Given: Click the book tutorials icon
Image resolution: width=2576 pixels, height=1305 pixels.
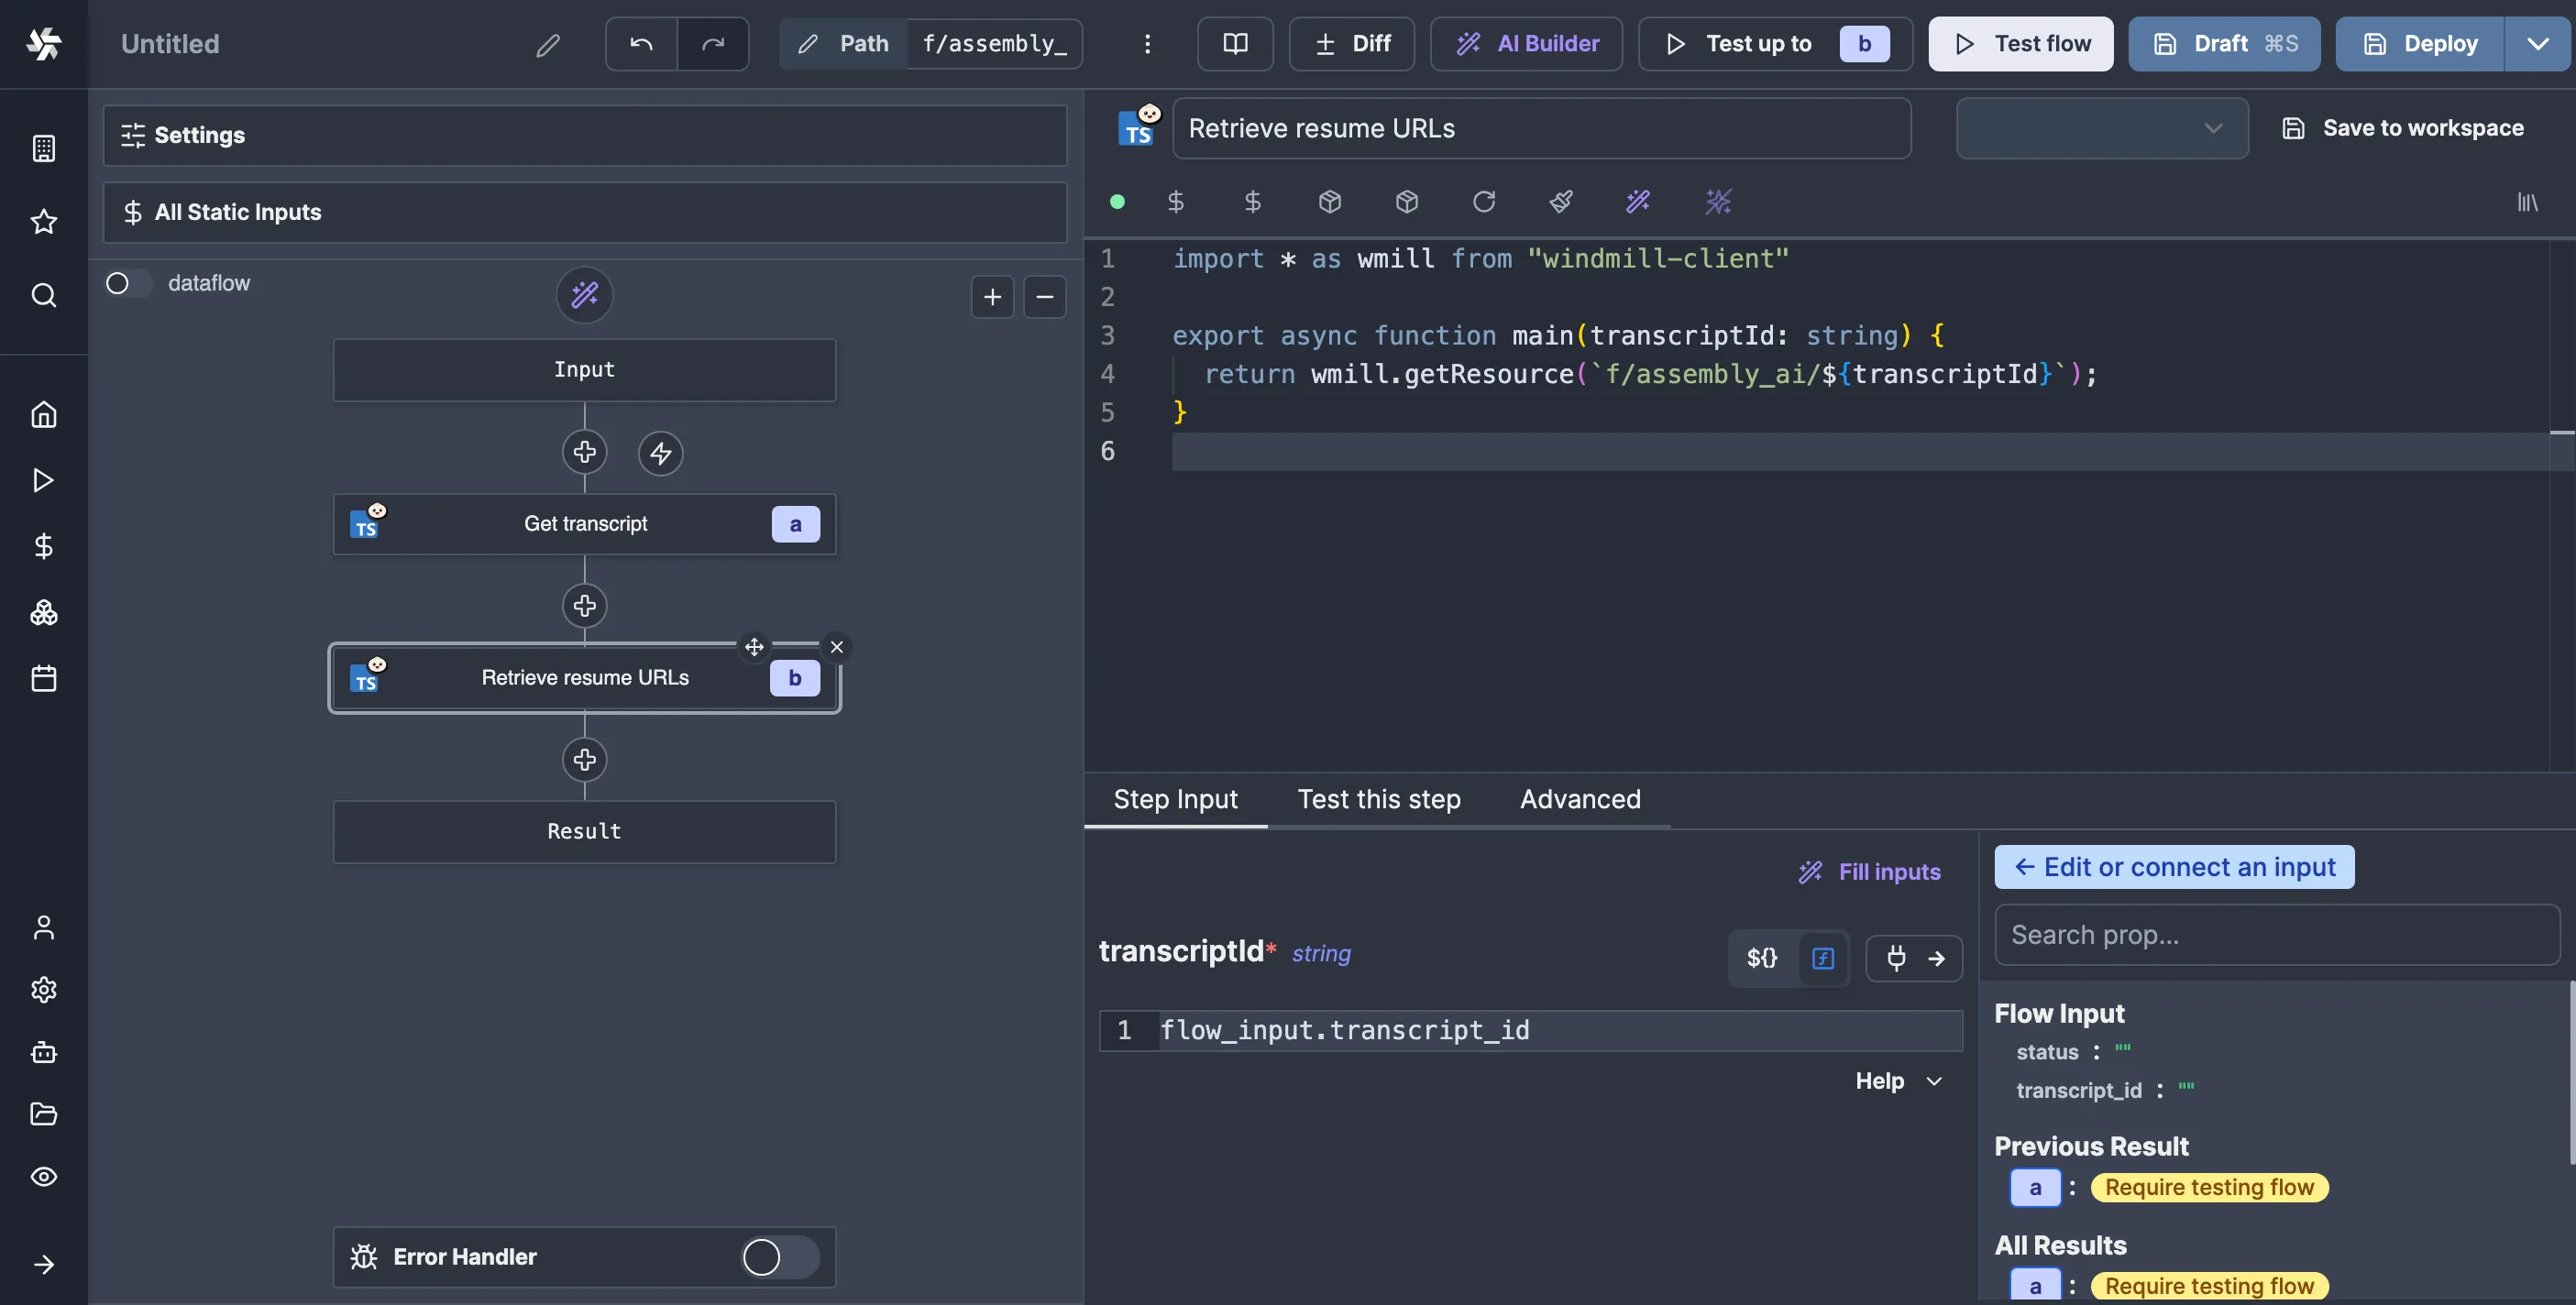Looking at the screenshot, I should point(1235,44).
